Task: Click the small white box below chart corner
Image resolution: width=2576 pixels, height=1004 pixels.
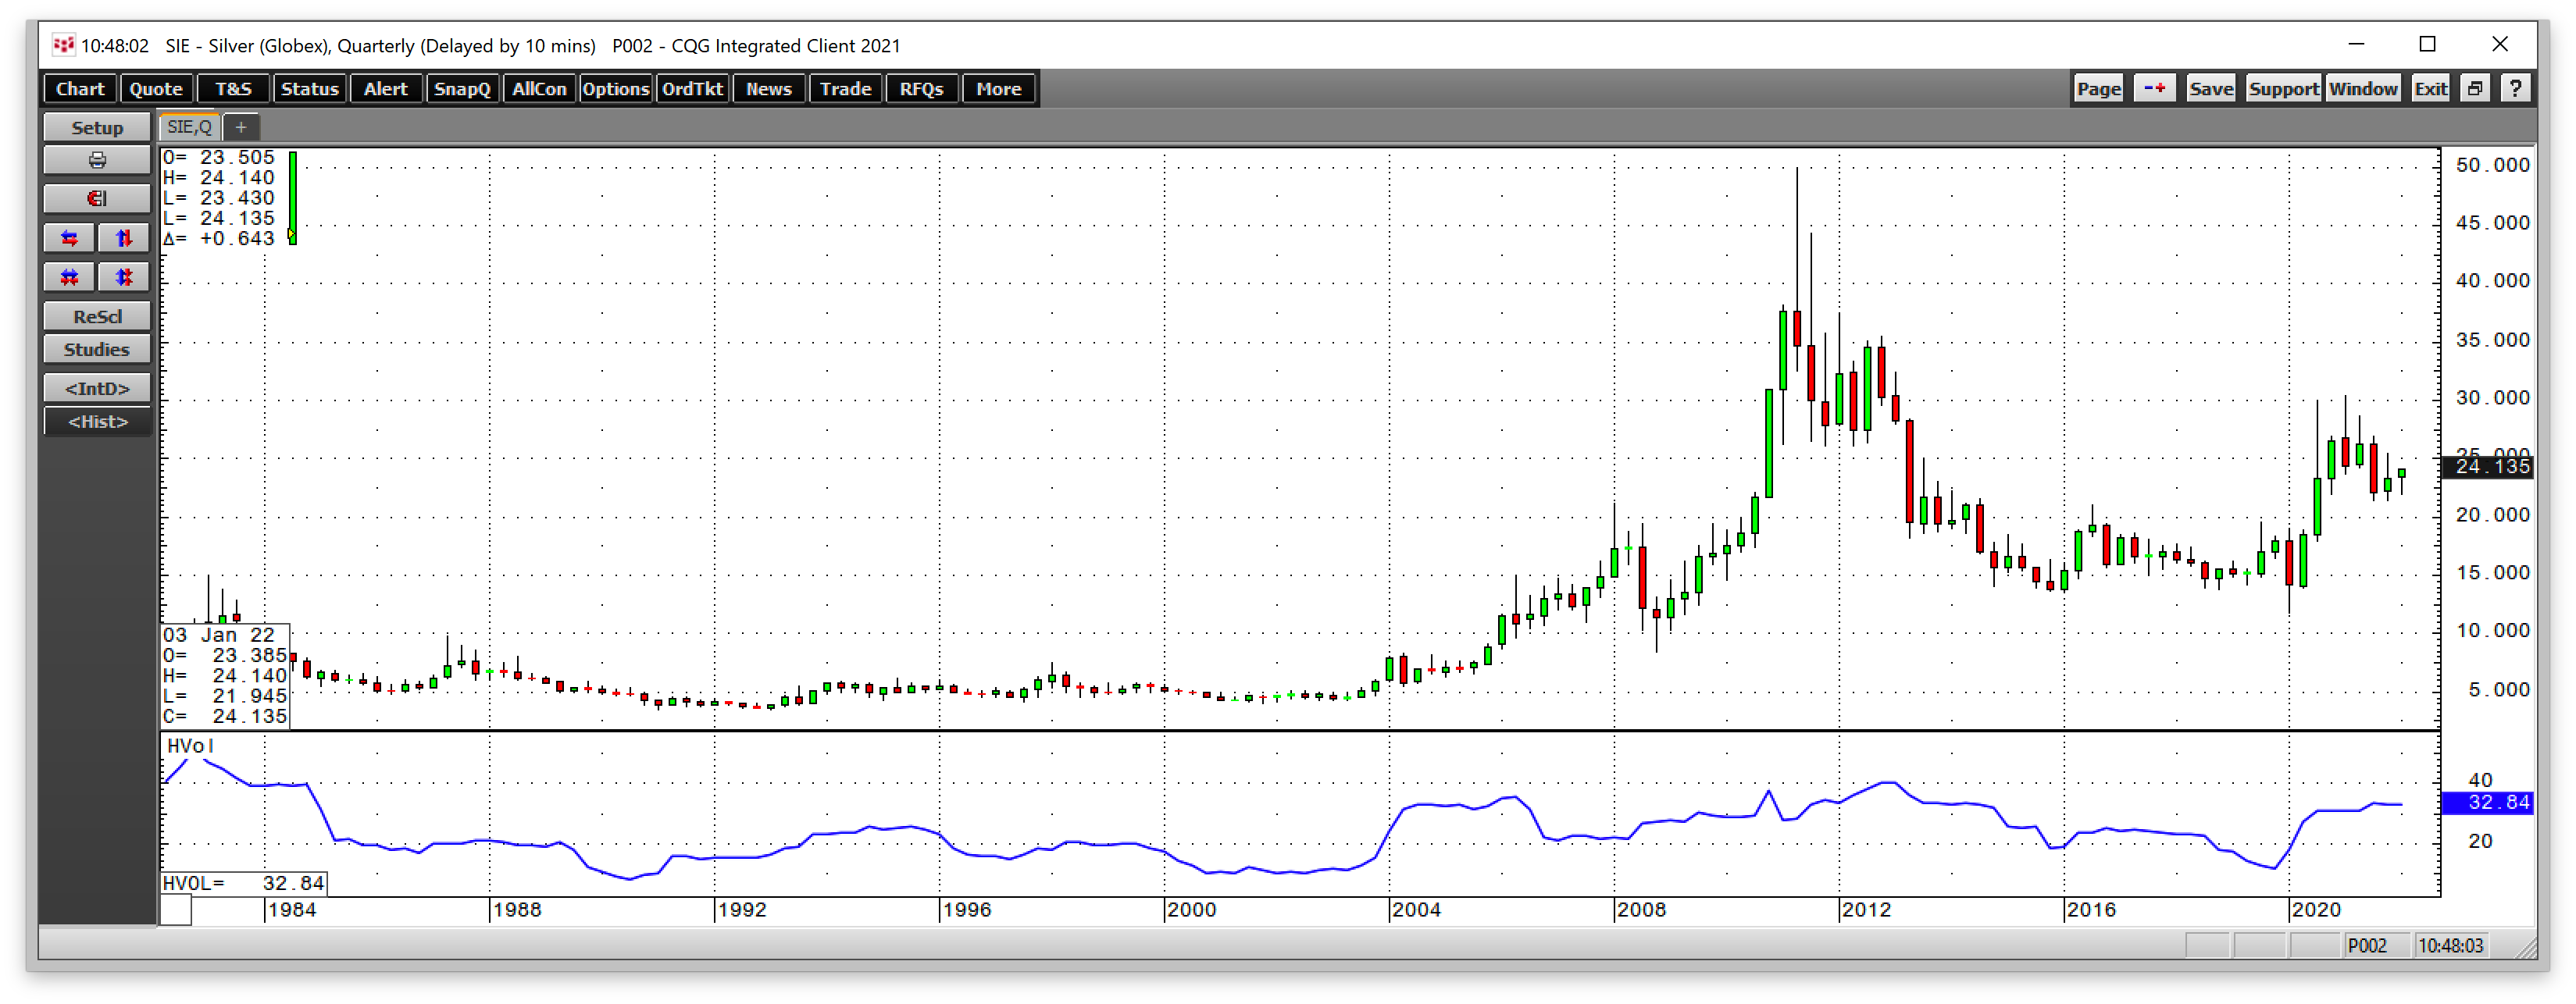Action: pos(176,911)
